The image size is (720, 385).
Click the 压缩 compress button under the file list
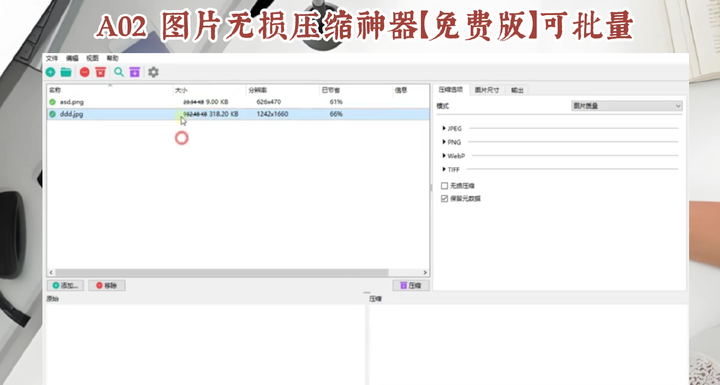point(411,285)
